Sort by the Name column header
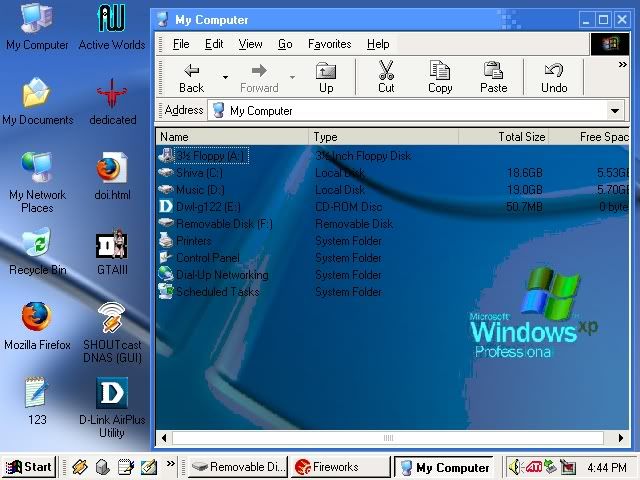The width and height of the screenshot is (640, 480). (x=232, y=137)
